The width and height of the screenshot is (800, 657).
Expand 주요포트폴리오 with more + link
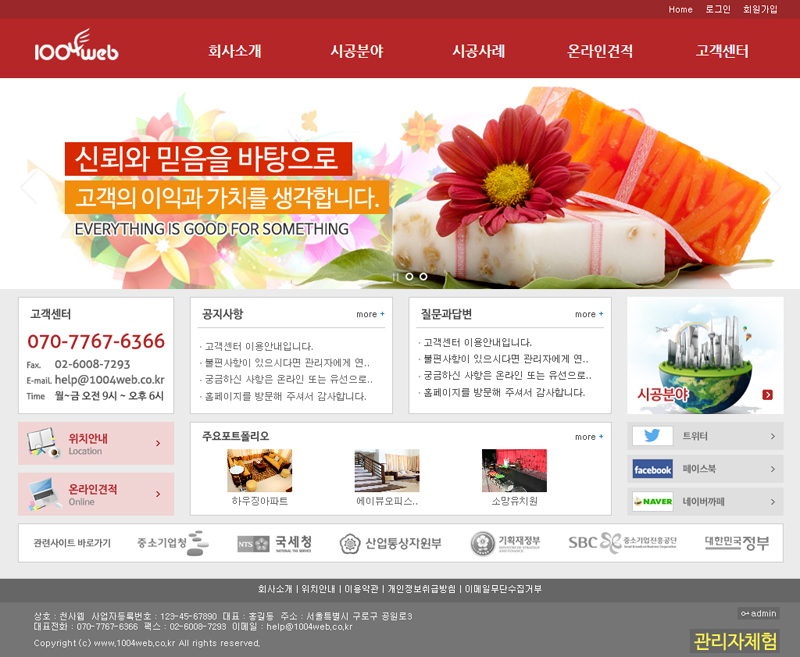click(589, 437)
